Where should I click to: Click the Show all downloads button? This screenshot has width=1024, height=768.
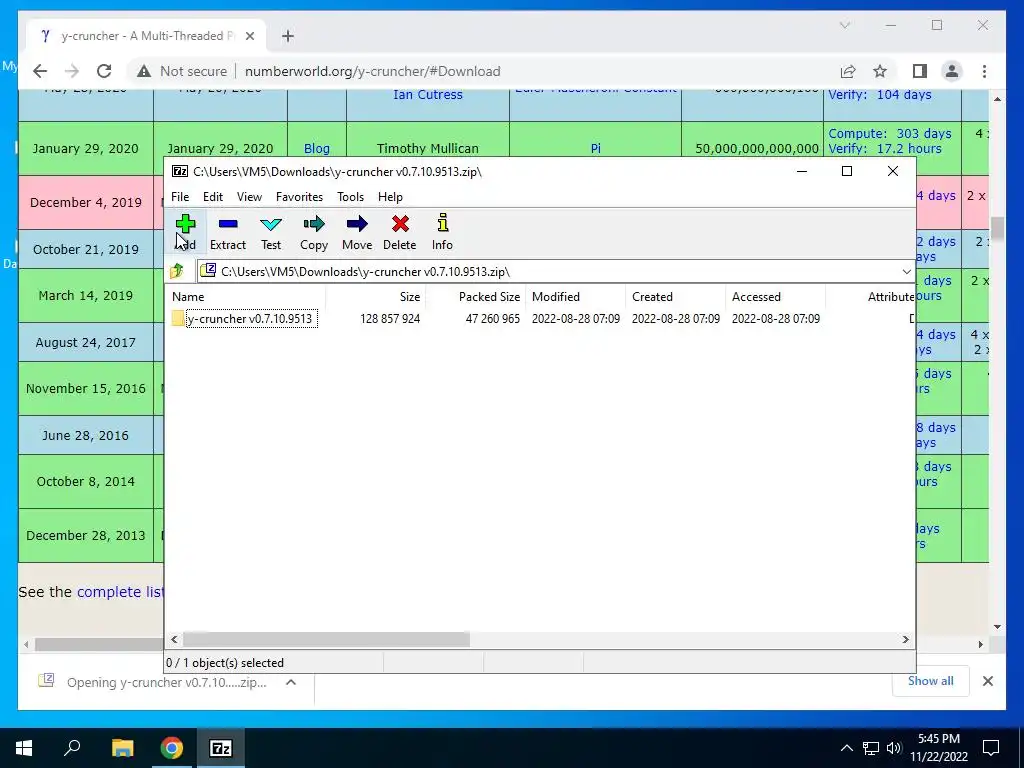point(930,681)
